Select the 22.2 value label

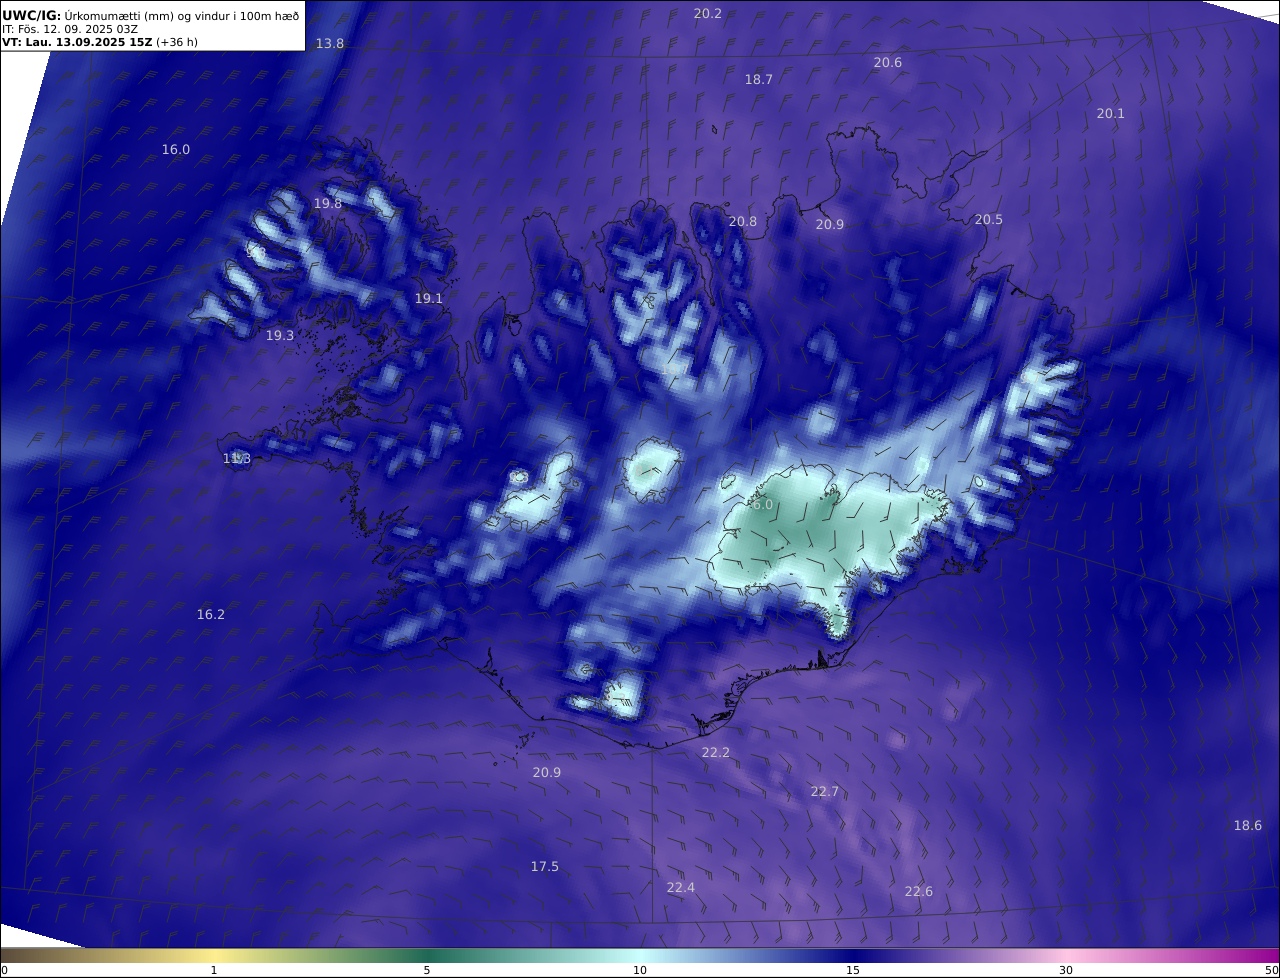click(x=716, y=753)
